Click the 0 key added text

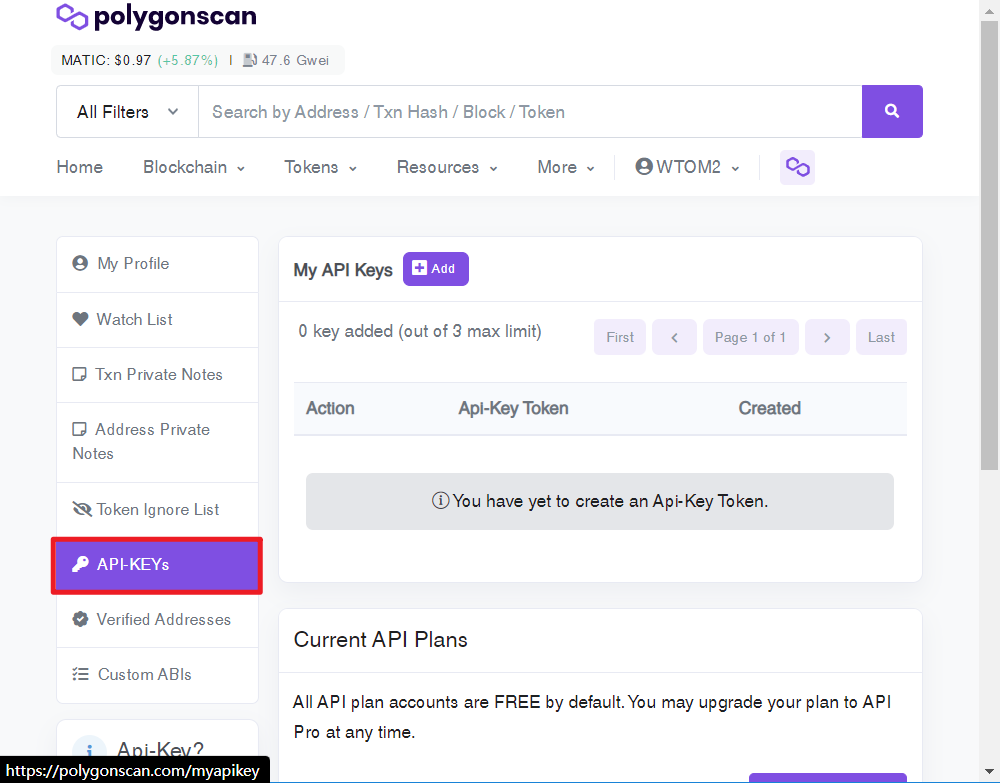coord(420,332)
